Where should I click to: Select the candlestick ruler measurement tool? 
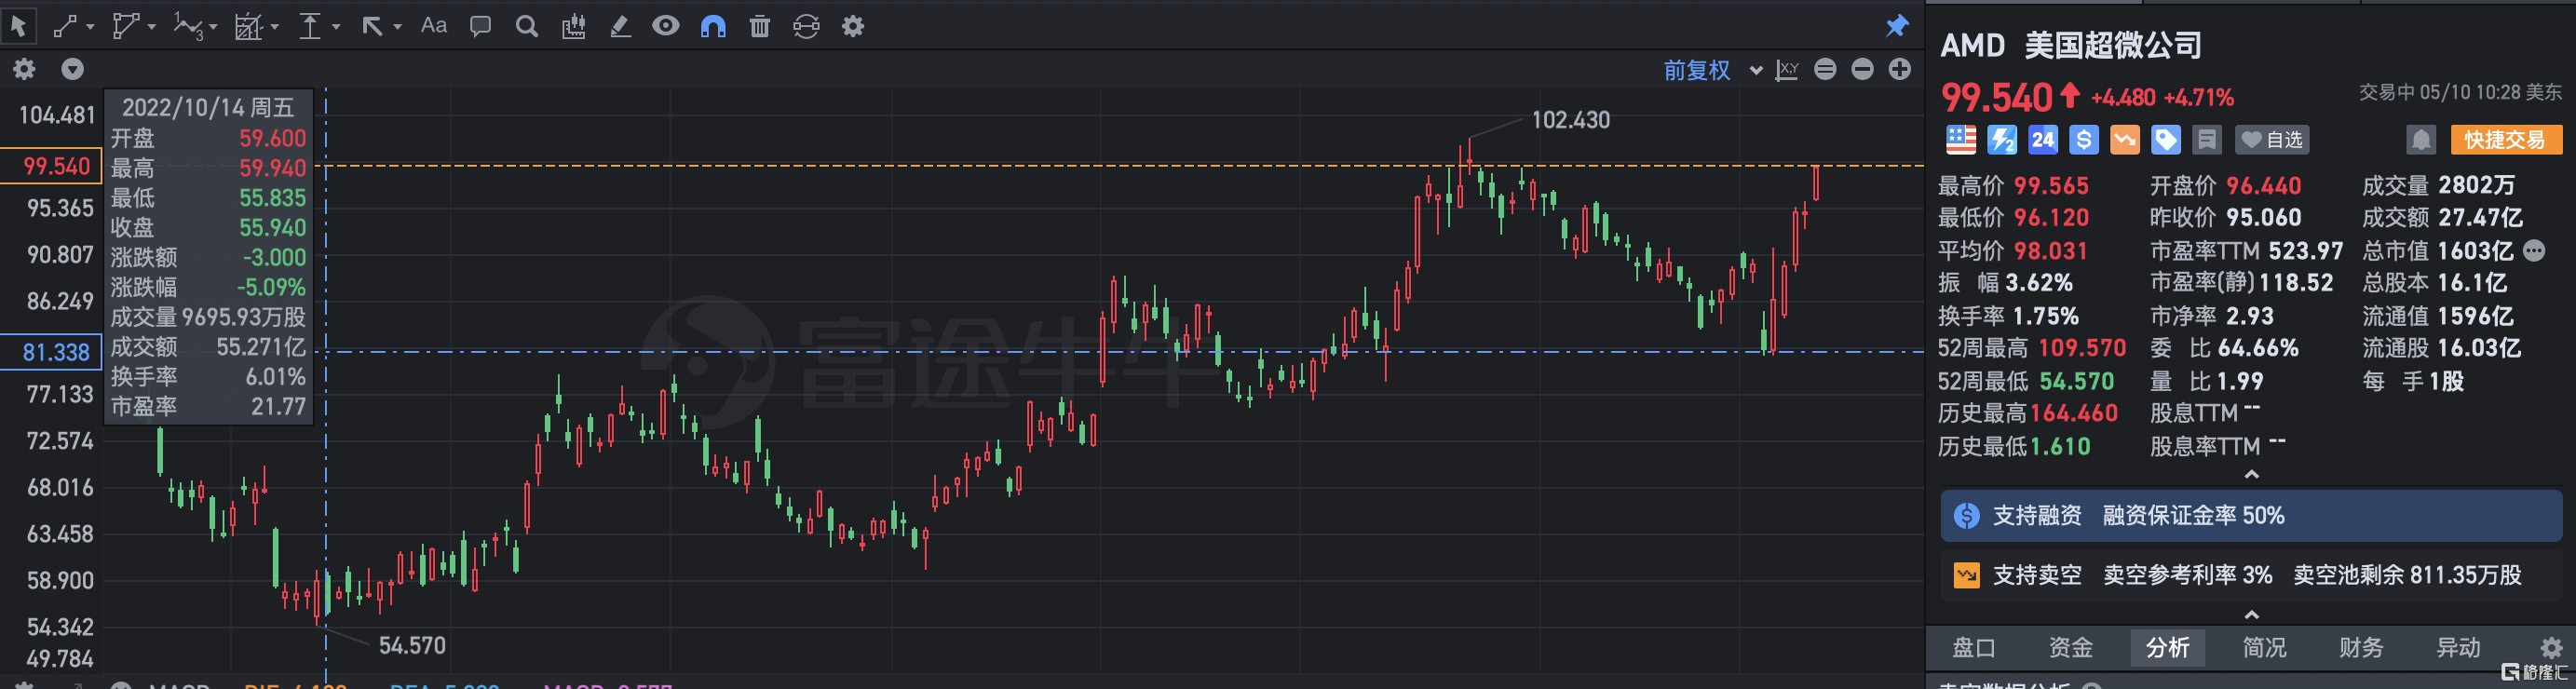(x=573, y=27)
